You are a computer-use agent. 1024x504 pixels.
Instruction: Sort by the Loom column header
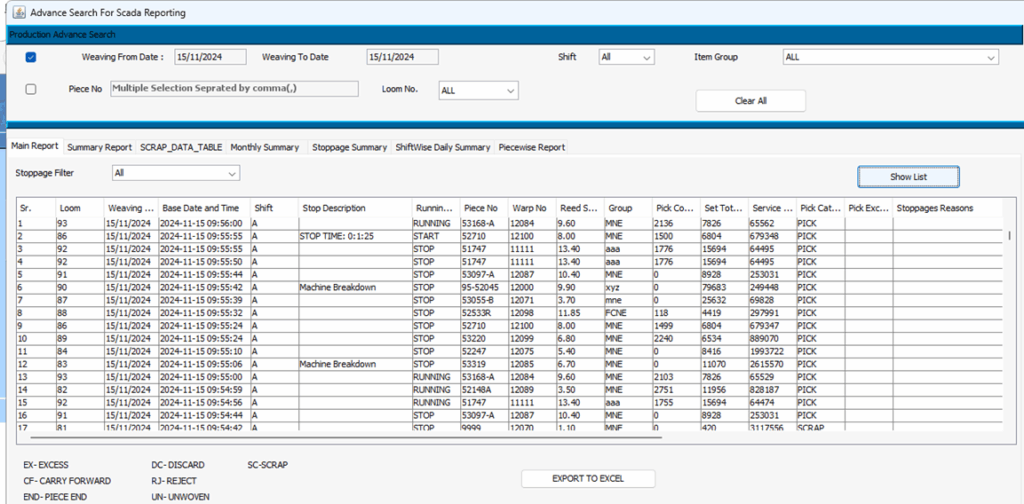coord(78,208)
